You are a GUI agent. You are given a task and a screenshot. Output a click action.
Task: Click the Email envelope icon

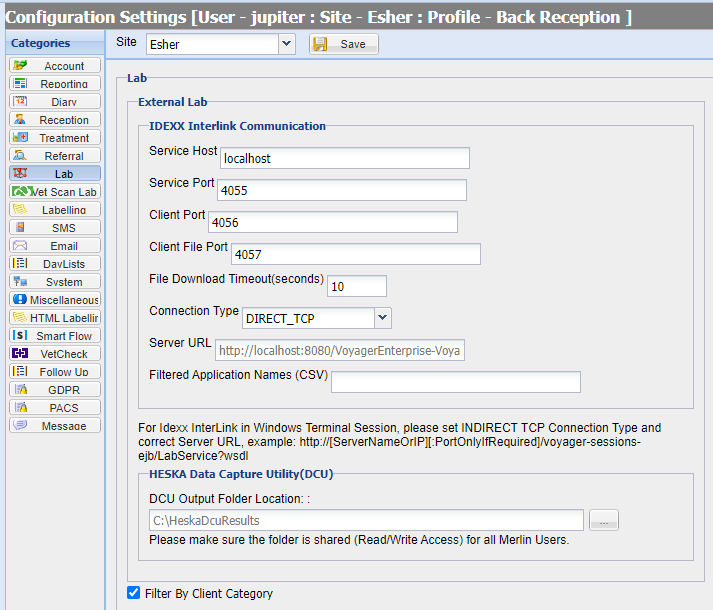[20, 246]
